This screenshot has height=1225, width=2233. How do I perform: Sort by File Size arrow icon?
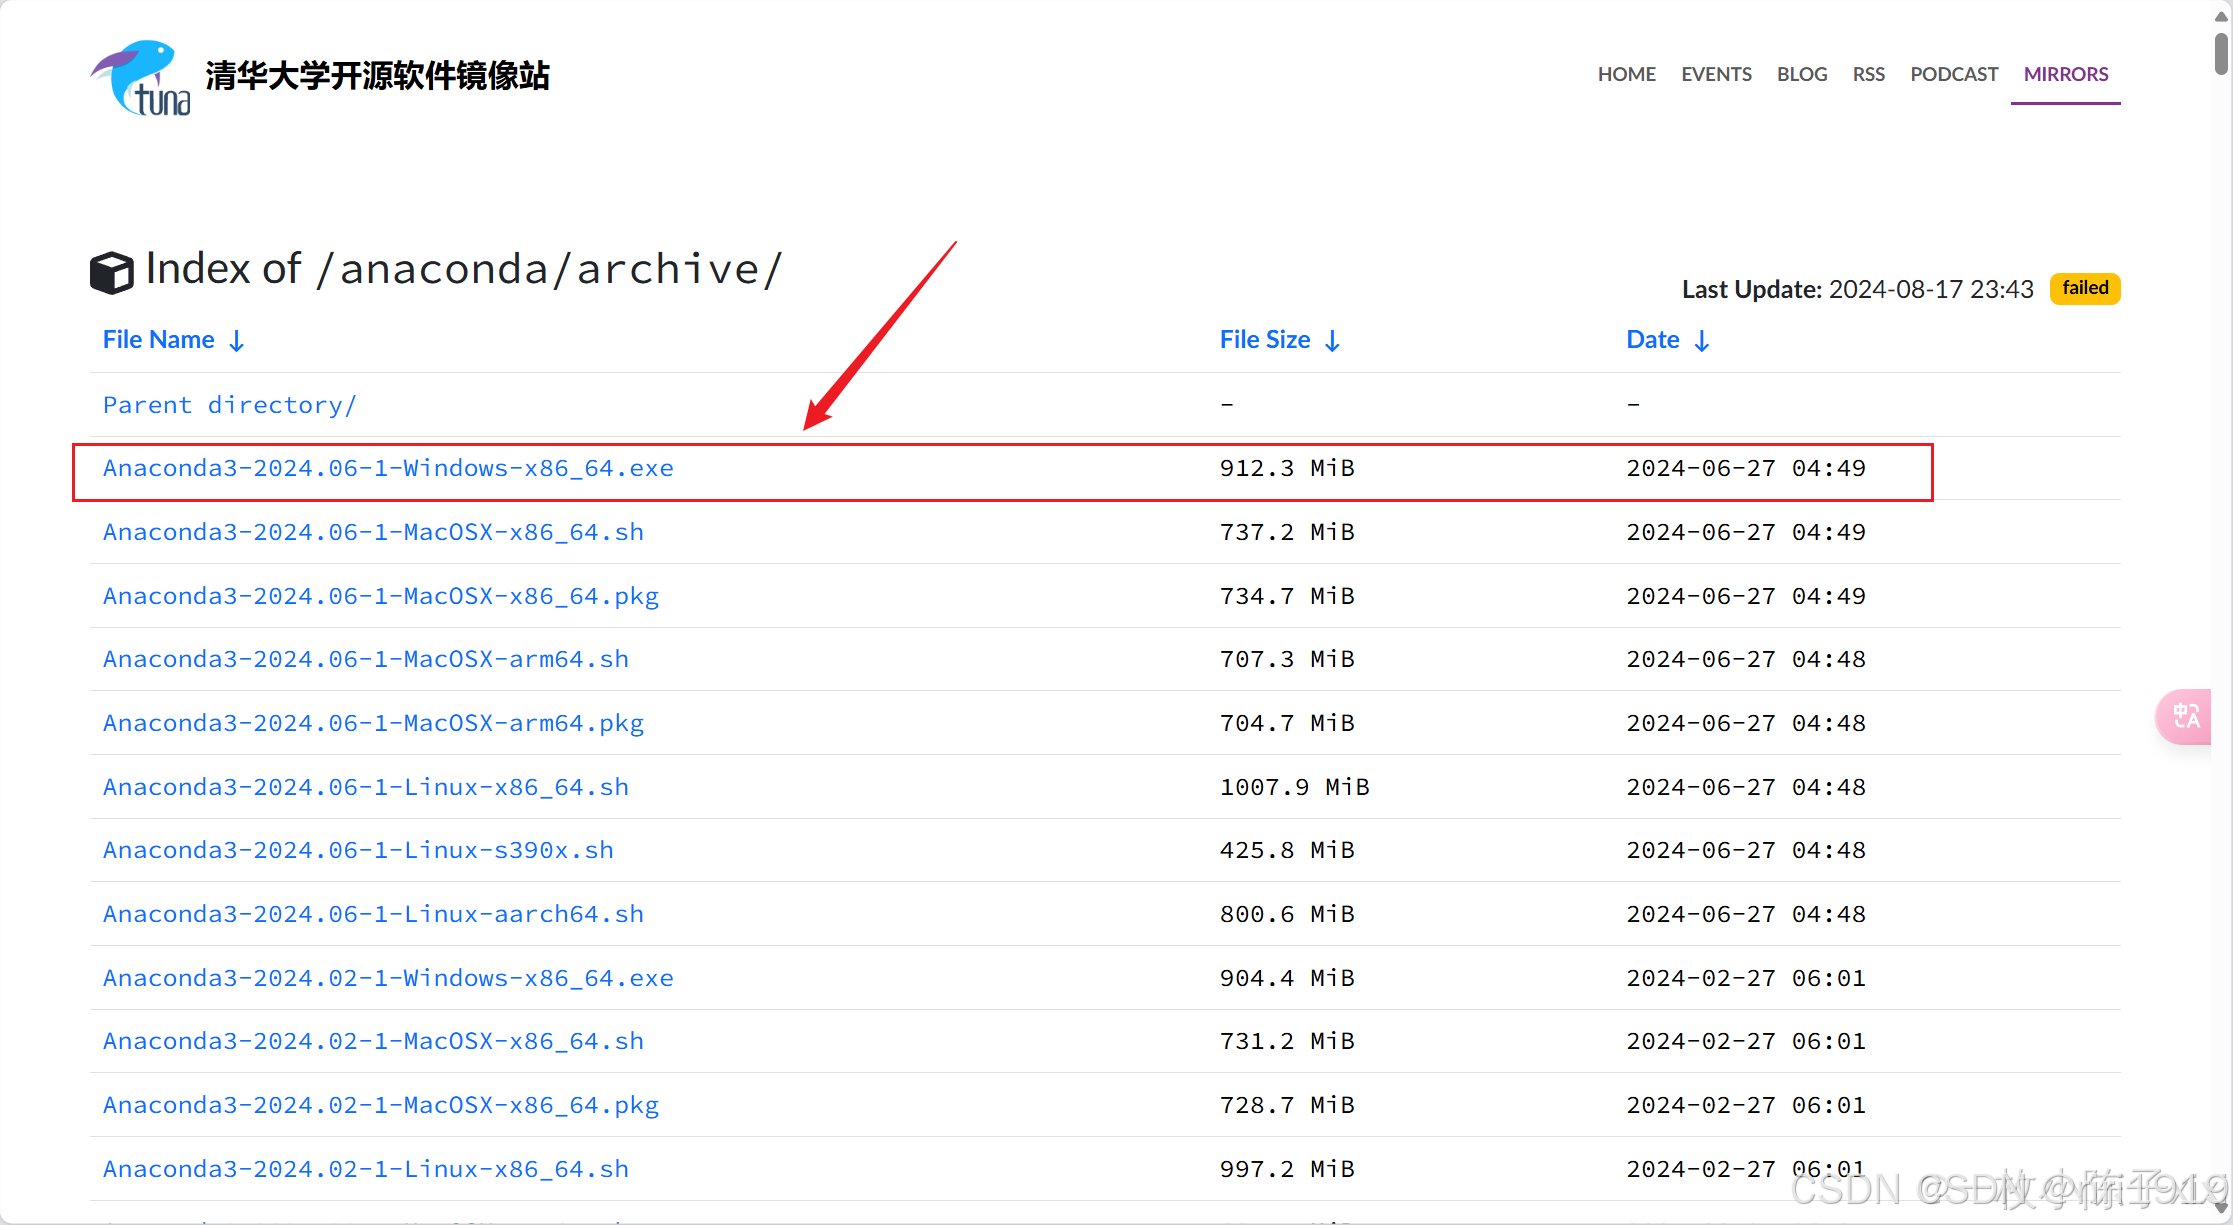pyautogui.click(x=1332, y=341)
